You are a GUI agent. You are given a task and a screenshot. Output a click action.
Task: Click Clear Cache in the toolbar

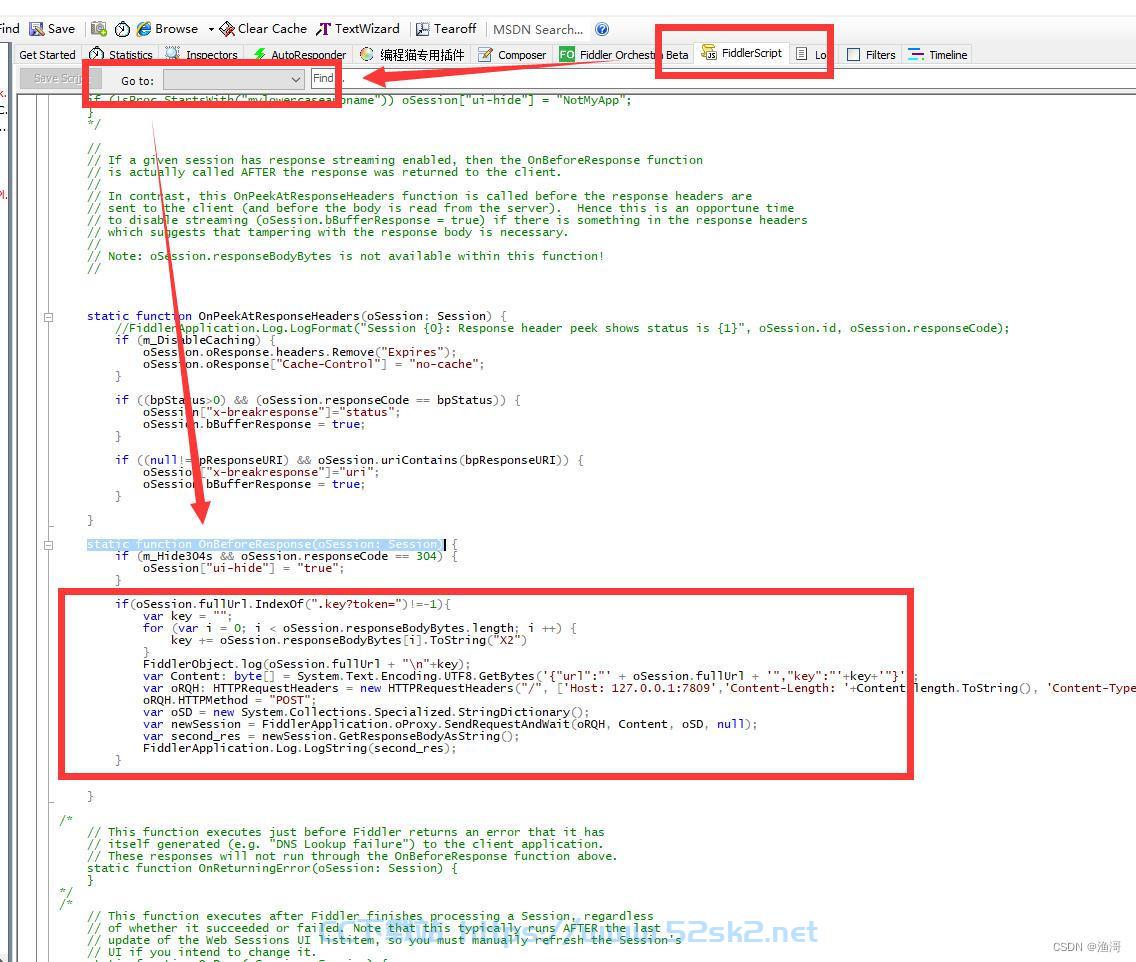(263, 29)
